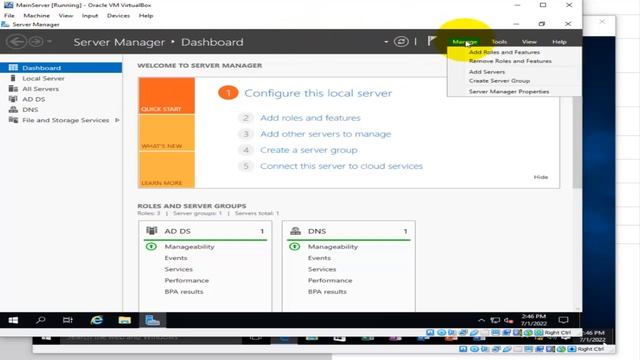640x360 pixels.
Task: Click Create a server group link
Action: click(x=309, y=150)
